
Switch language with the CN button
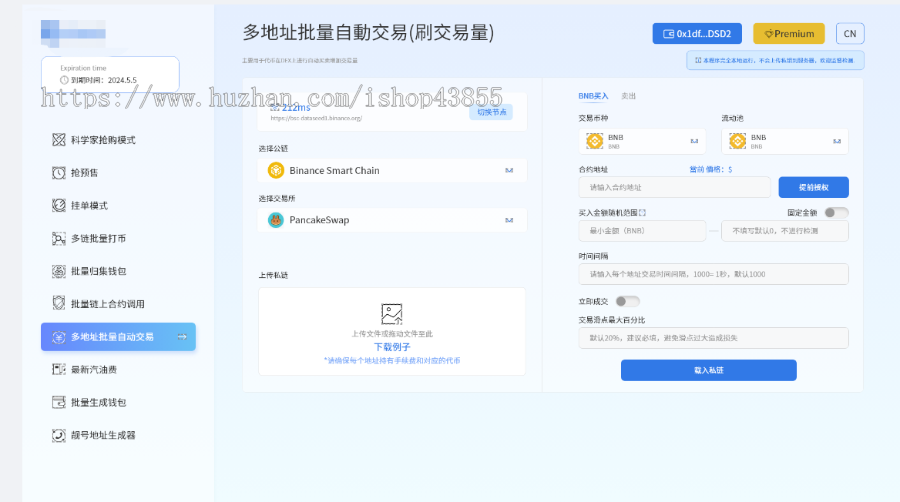850,34
